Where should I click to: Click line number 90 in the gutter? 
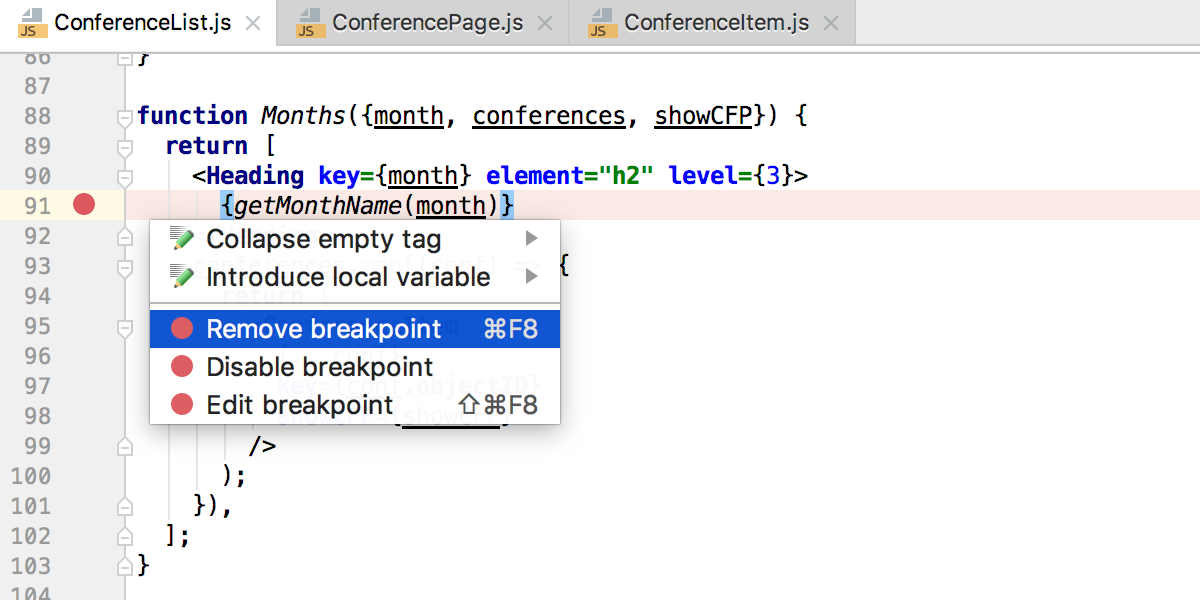37,176
